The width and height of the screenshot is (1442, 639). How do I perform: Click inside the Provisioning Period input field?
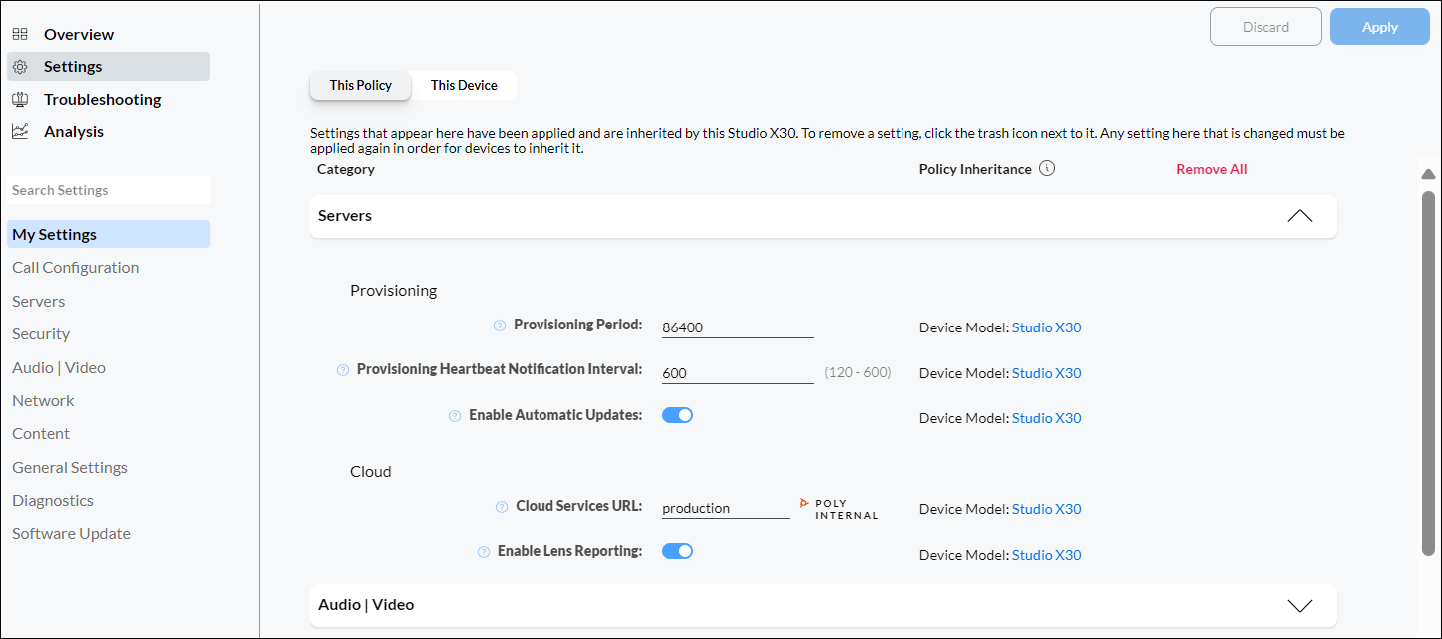[x=737, y=326]
